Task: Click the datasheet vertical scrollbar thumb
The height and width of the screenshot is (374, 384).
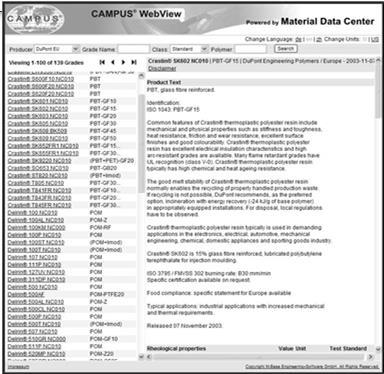Action: (378, 91)
